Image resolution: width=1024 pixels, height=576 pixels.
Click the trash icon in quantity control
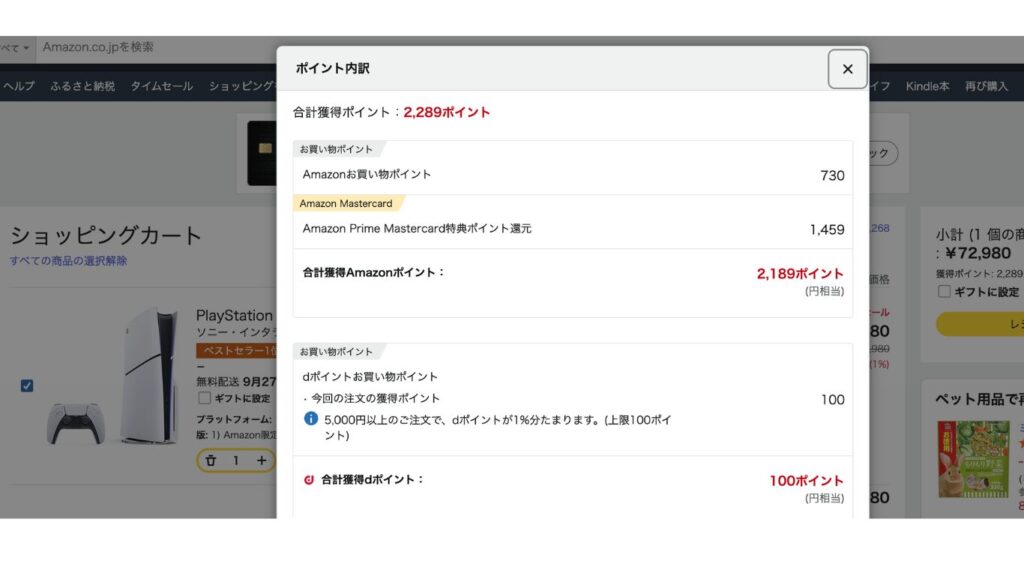pyautogui.click(x=210, y=460)
